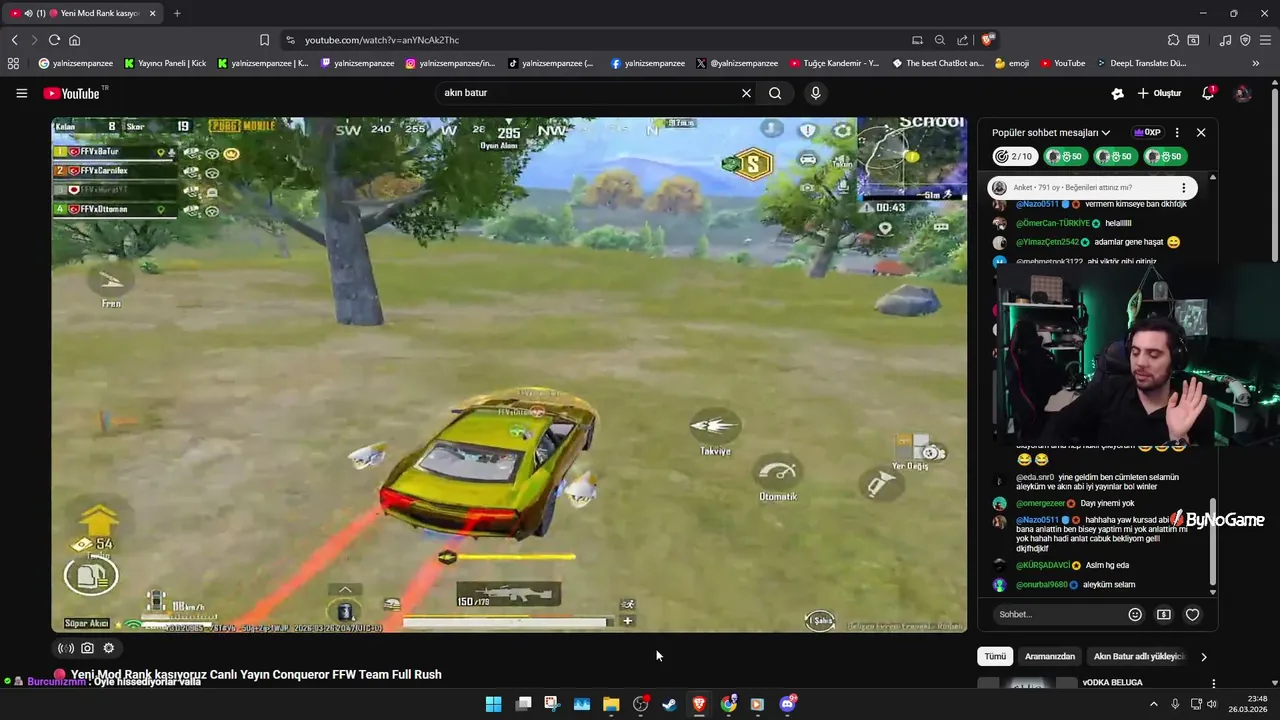Open the apps grid in bookmarks bar
This screenshot has width=1280, height=720.
[x=13, y=63]
